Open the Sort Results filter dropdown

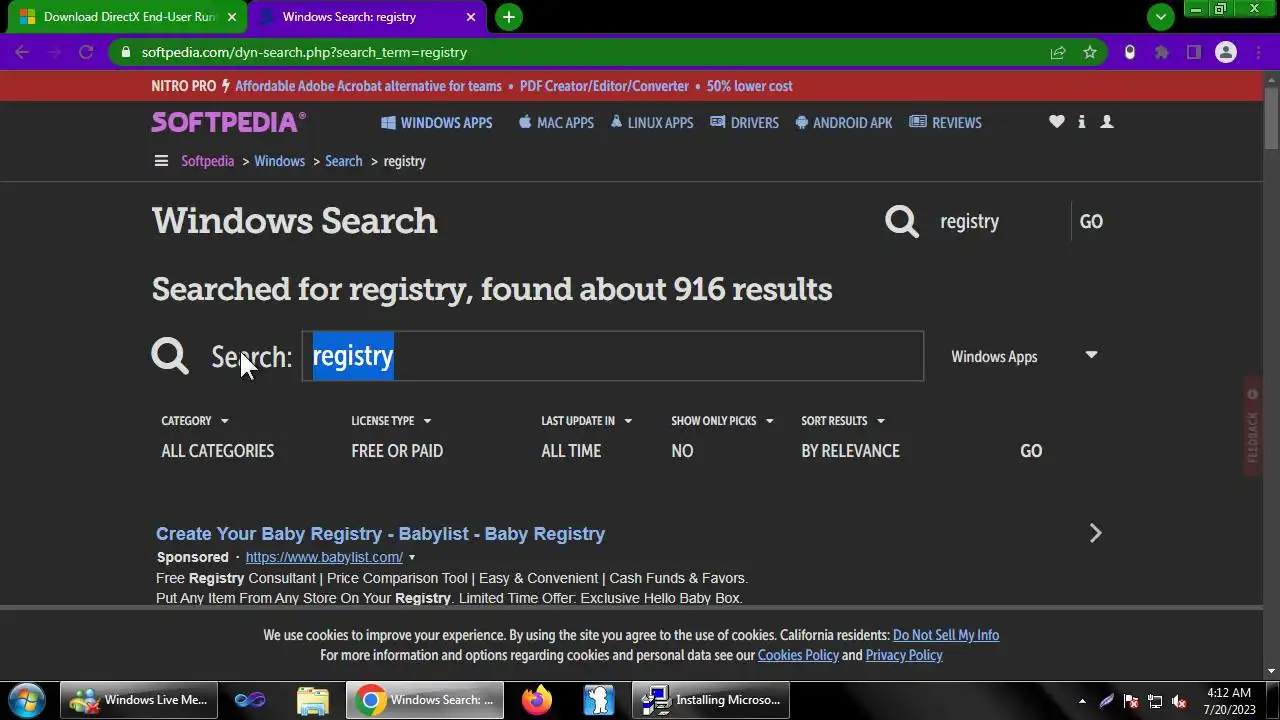tap(842, 421)
